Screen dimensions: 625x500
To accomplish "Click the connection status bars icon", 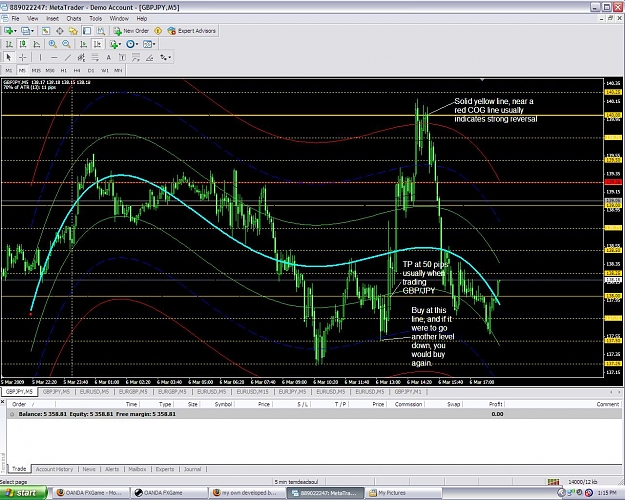I will 553,482.
